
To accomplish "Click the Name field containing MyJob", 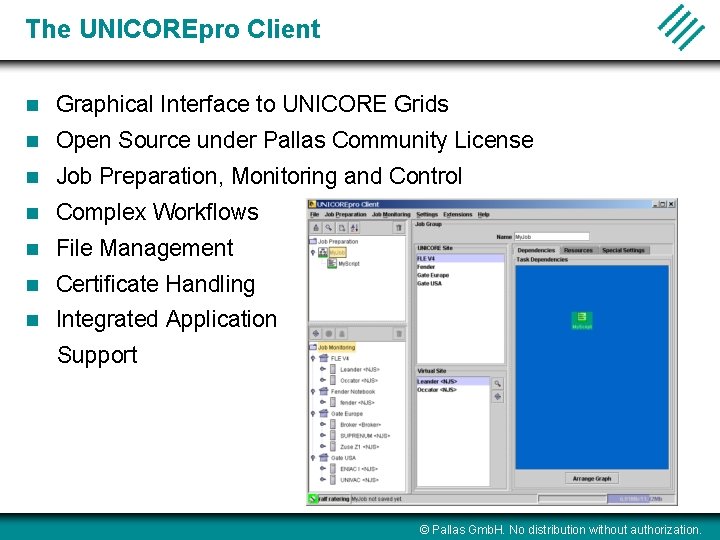I will pyautogui.click(x=551, y=237).
